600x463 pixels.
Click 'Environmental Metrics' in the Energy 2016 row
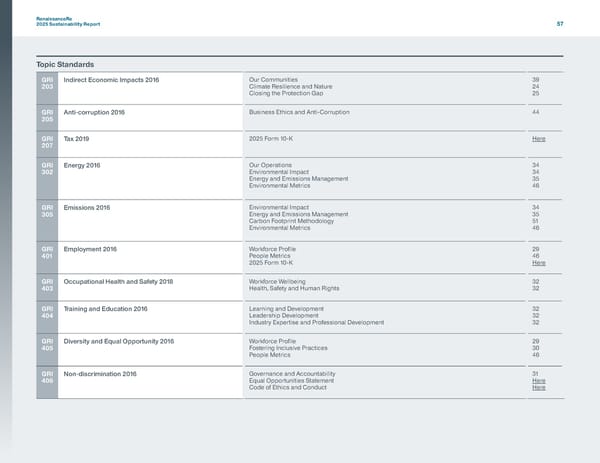pos(279,186)
